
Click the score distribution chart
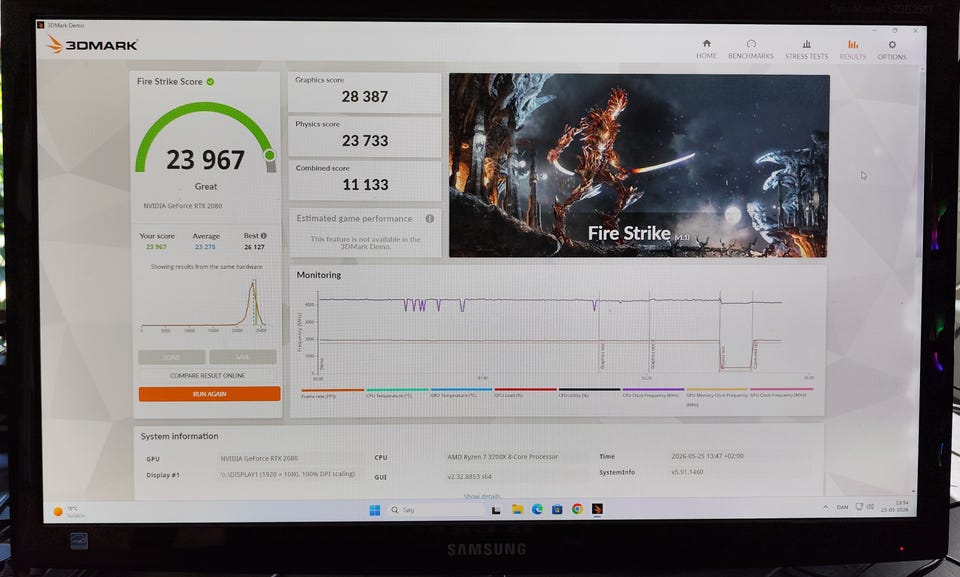[x=204, y=304]
